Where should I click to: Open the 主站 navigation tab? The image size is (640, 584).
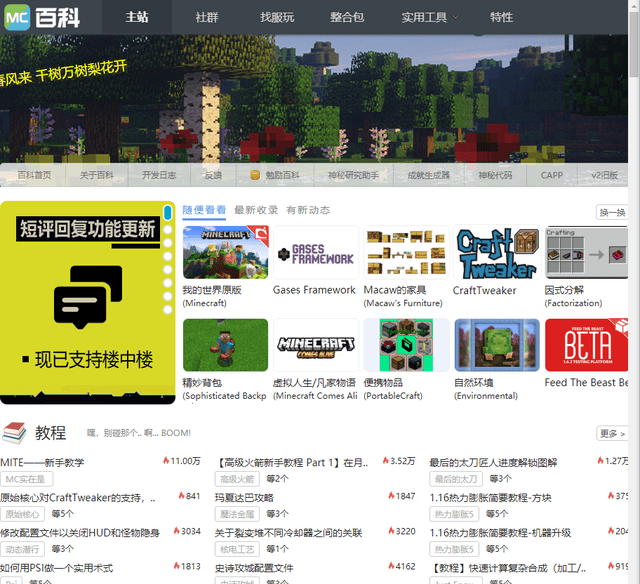(x=137, y=17)
